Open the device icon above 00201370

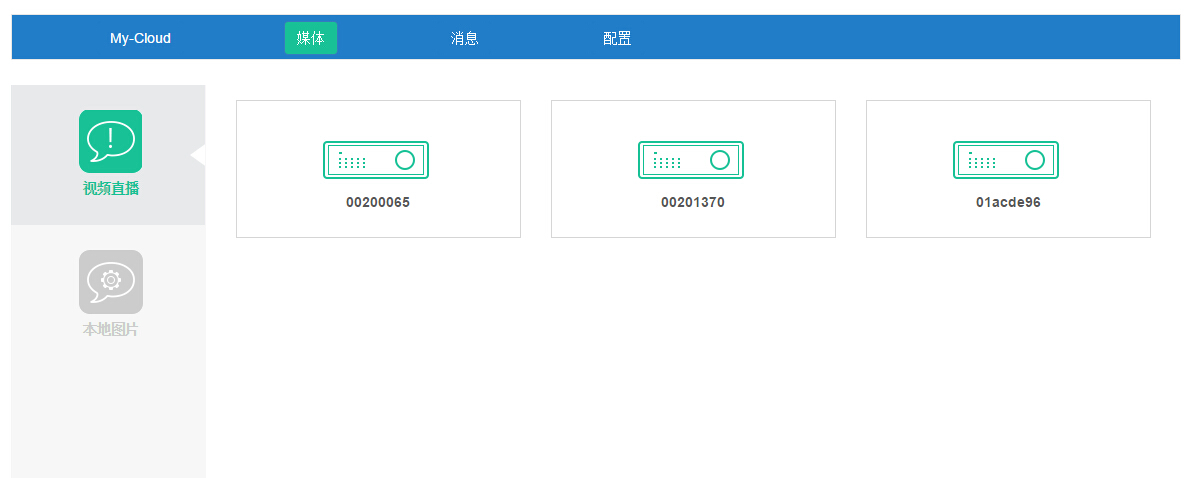point(691,160)
